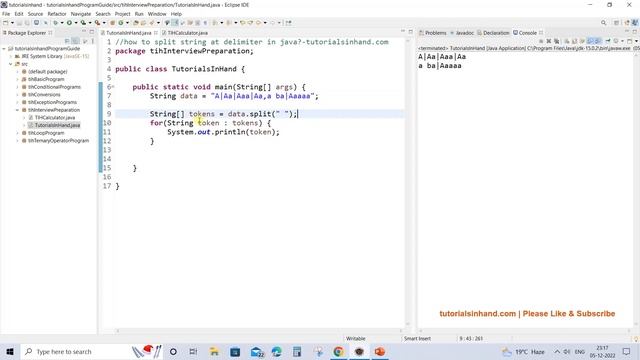640x360 pixels.
Task: Select the tihTernaryOperatorProgram package
Action: 58,140
